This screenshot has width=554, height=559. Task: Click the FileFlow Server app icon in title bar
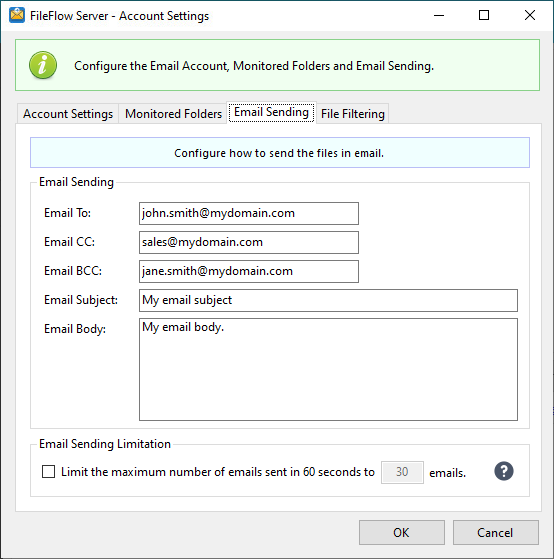pos(17,15)
